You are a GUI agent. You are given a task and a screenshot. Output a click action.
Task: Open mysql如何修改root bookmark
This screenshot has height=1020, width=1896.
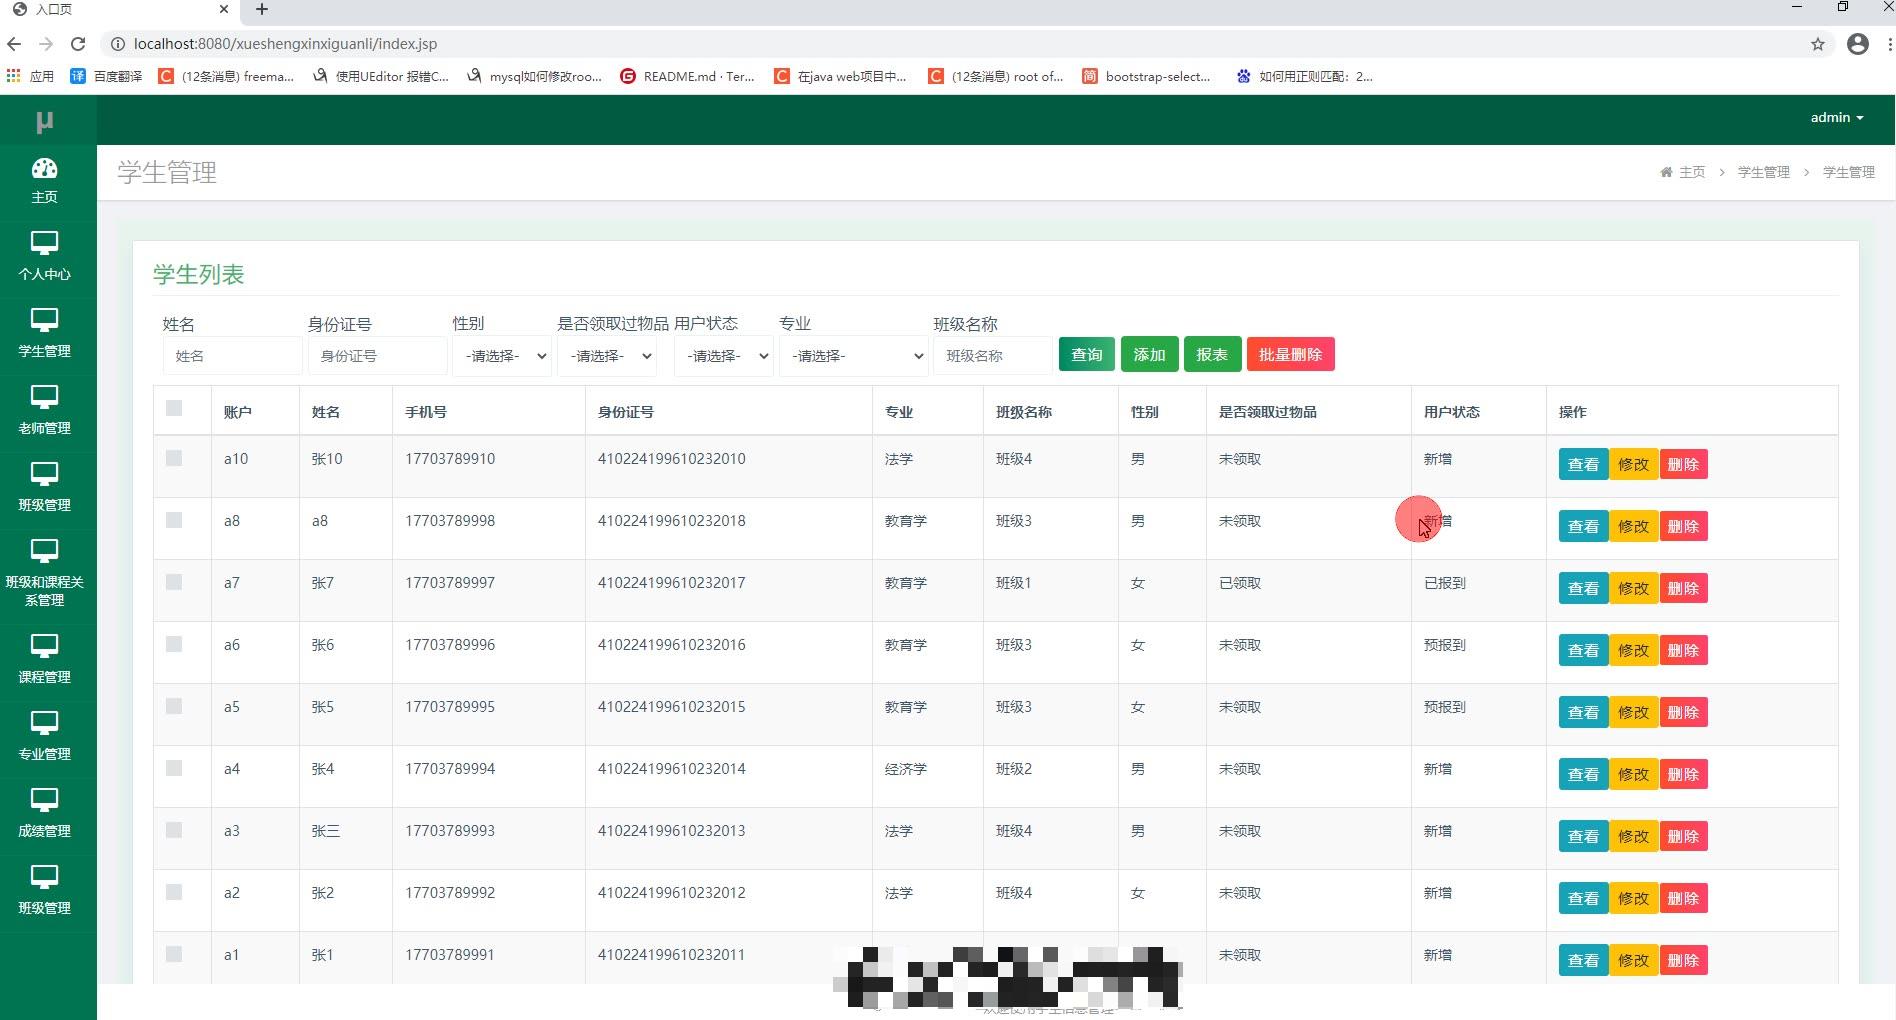pyautogui.click(x=534, y=76)
